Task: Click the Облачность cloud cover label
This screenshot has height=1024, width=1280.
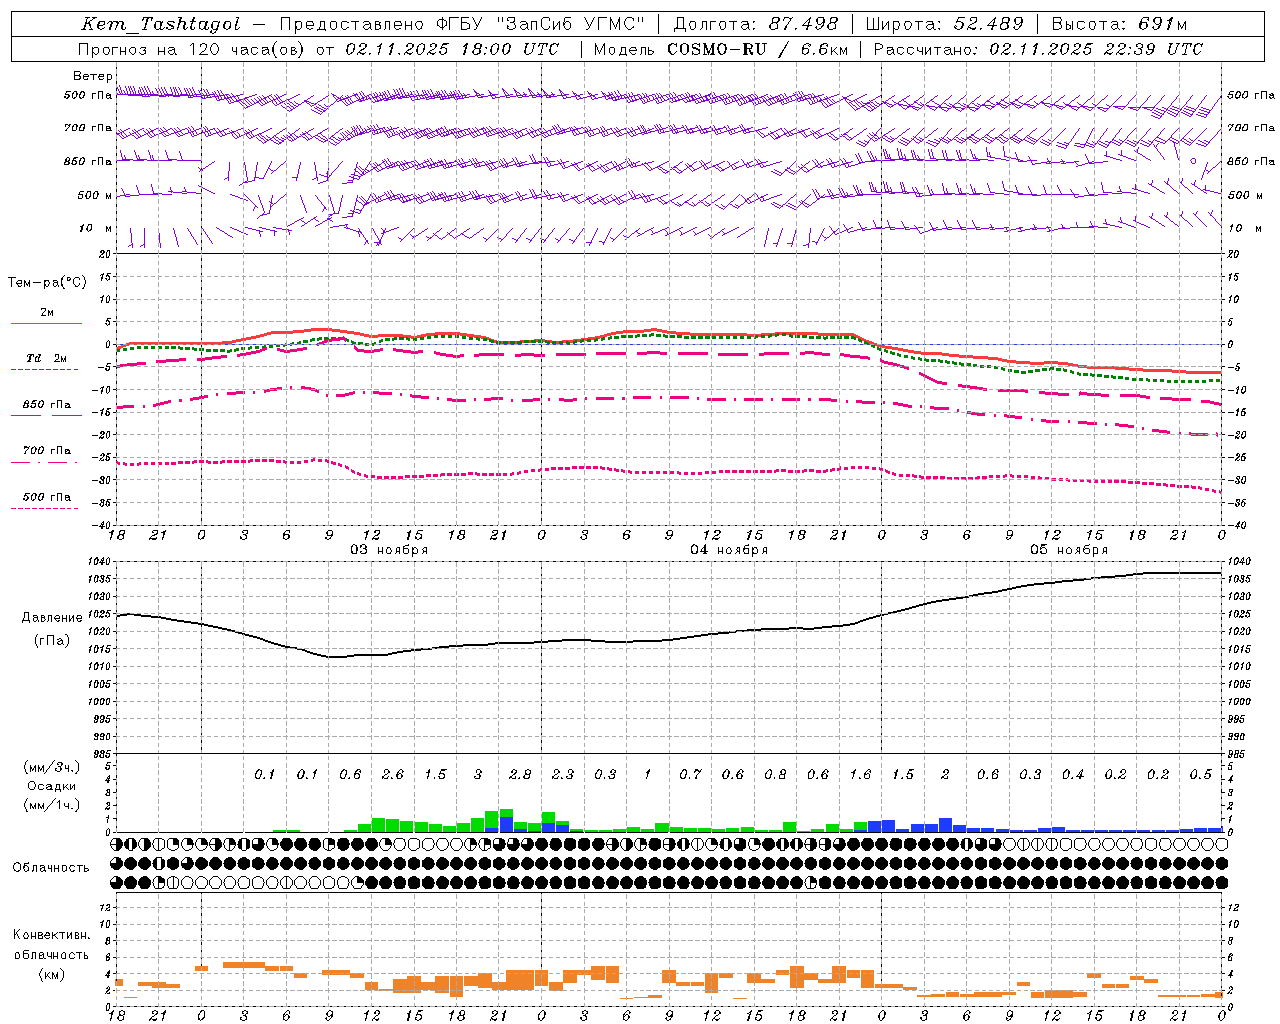Action: [x=51, y=868]
